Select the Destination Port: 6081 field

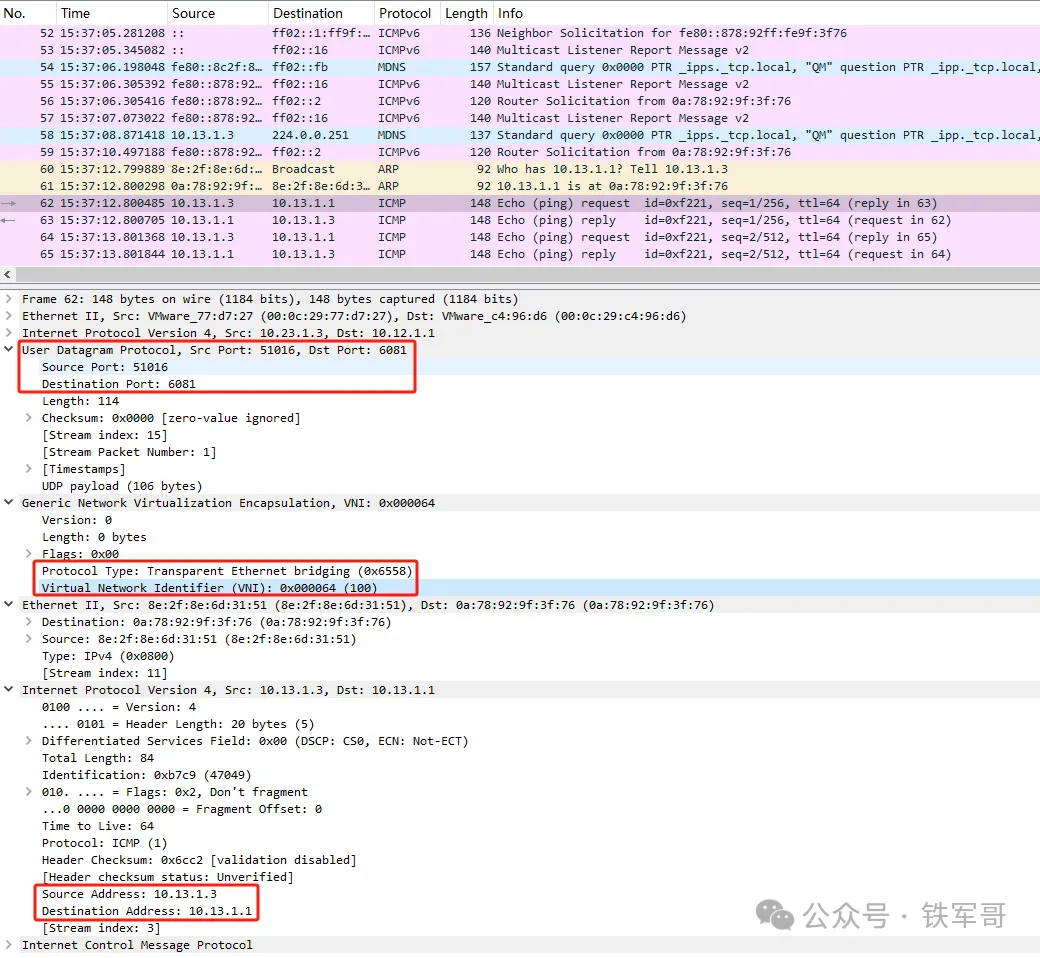[118, 384]
